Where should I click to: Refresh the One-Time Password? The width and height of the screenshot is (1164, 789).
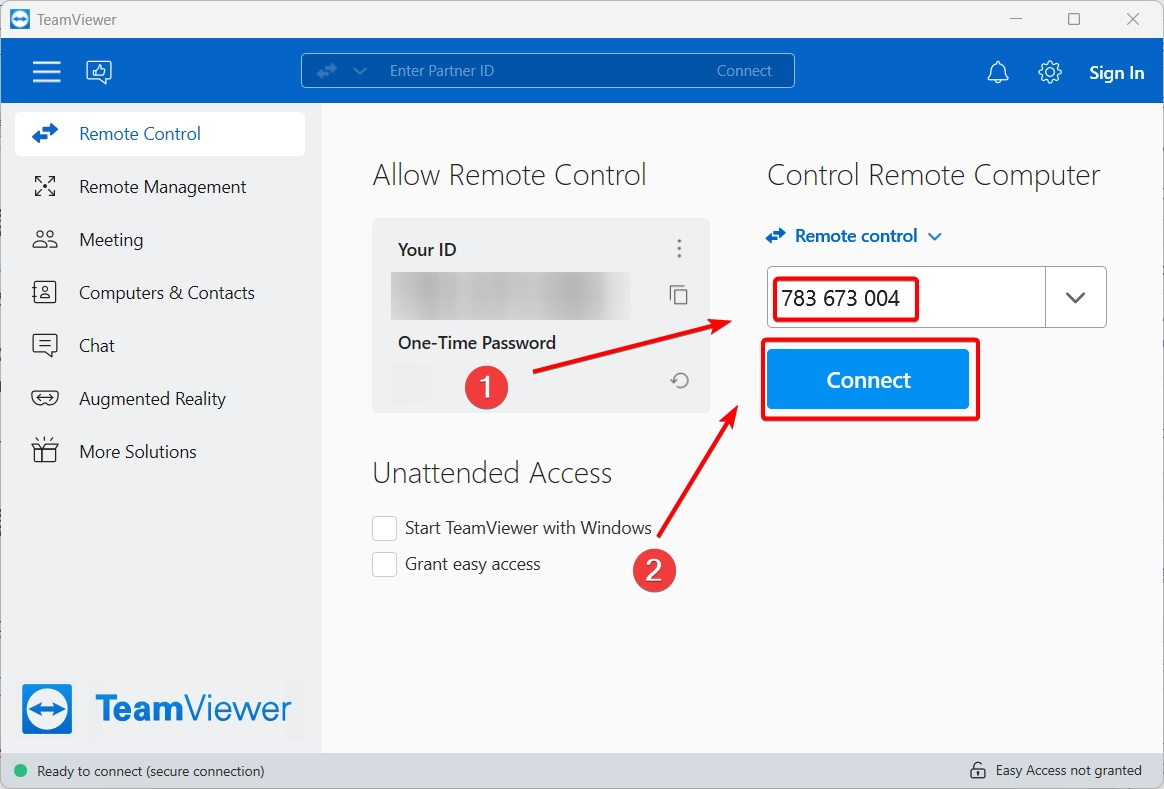(x=679, y=381)
